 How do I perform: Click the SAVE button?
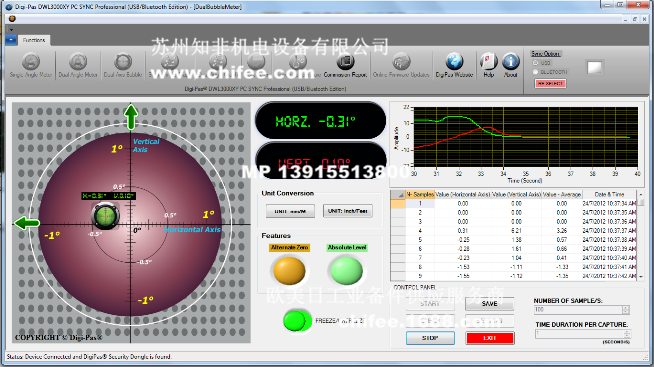click(x=489, y=304)
